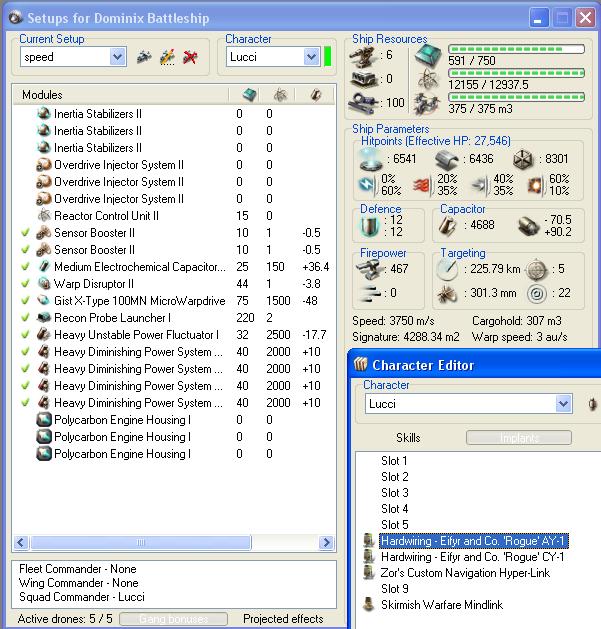Toggle Gist X-Type 100MN MicroWarpdrive checkmark
The width and height of the screenshot is (601, 629).
(x=25, y=300)
